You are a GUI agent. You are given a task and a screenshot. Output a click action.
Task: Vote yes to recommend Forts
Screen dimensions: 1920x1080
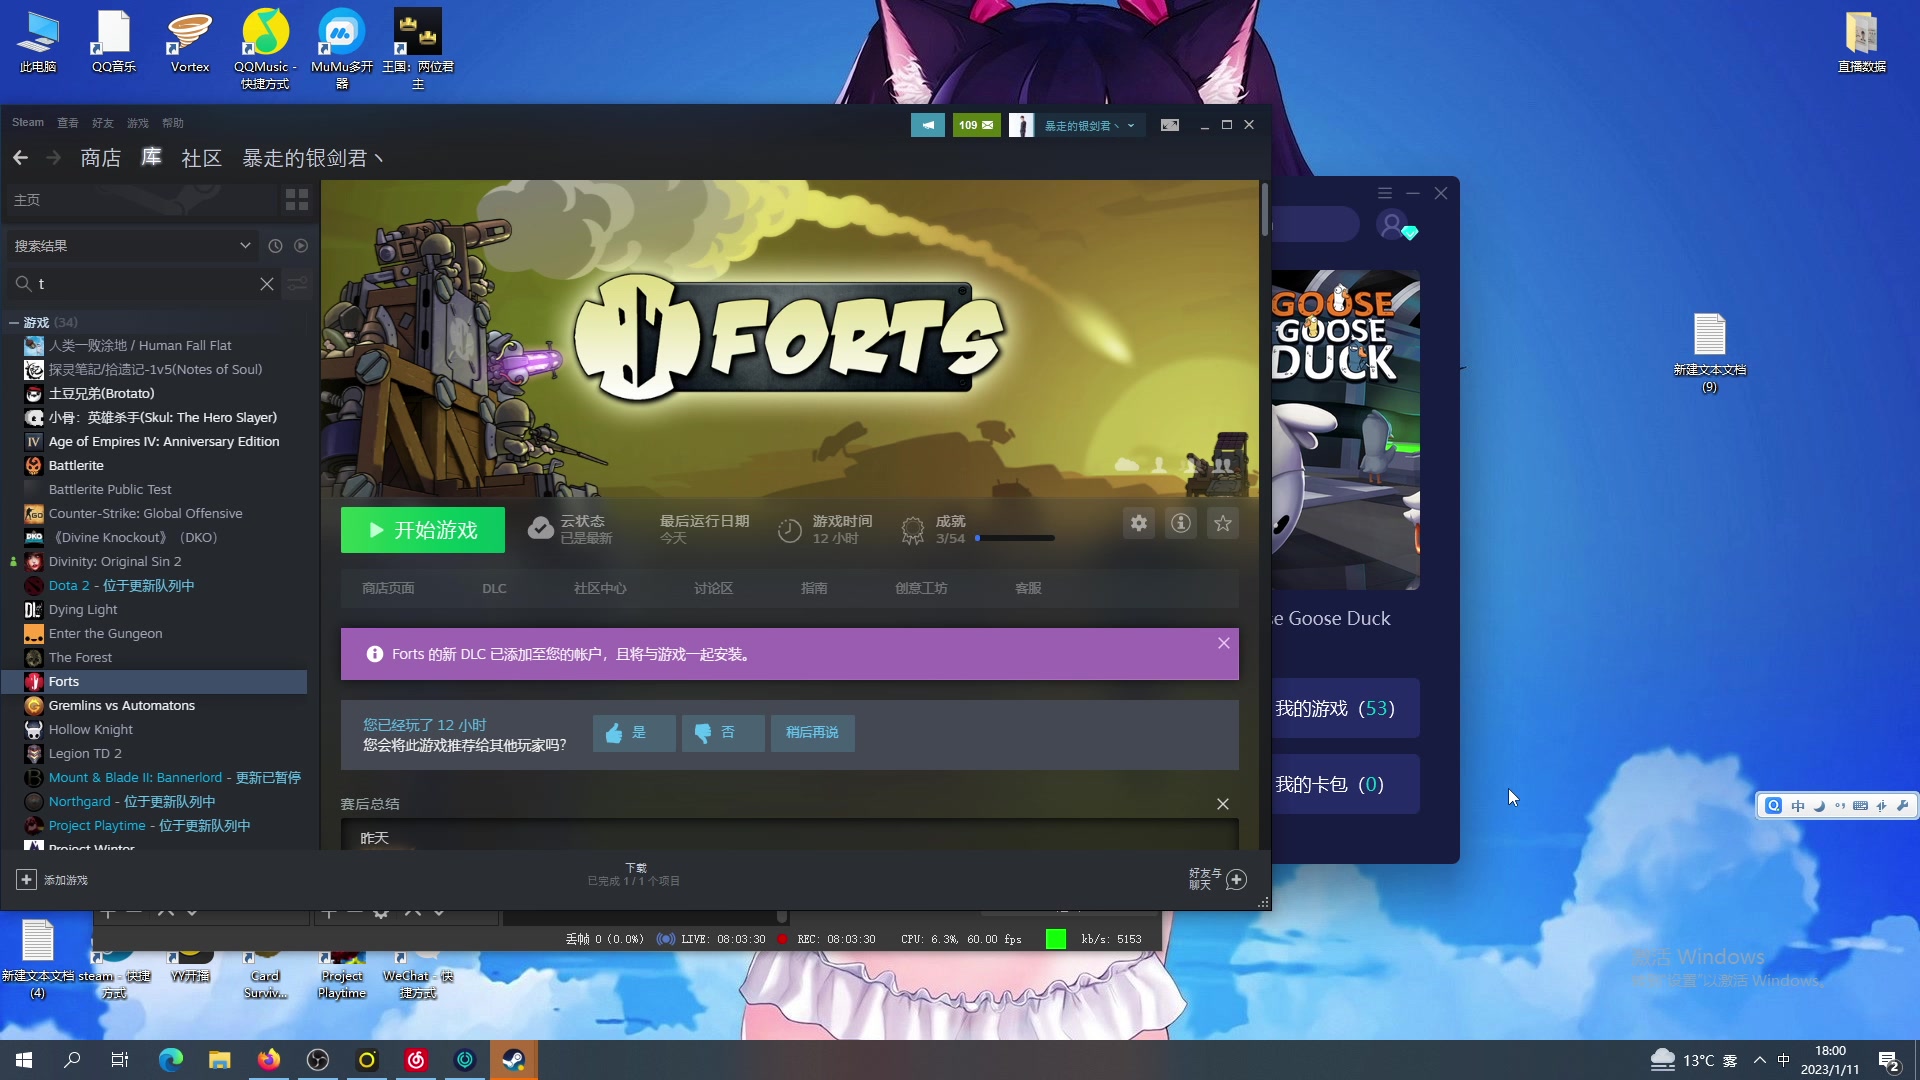pyautogui.click(x=633, y=733)
